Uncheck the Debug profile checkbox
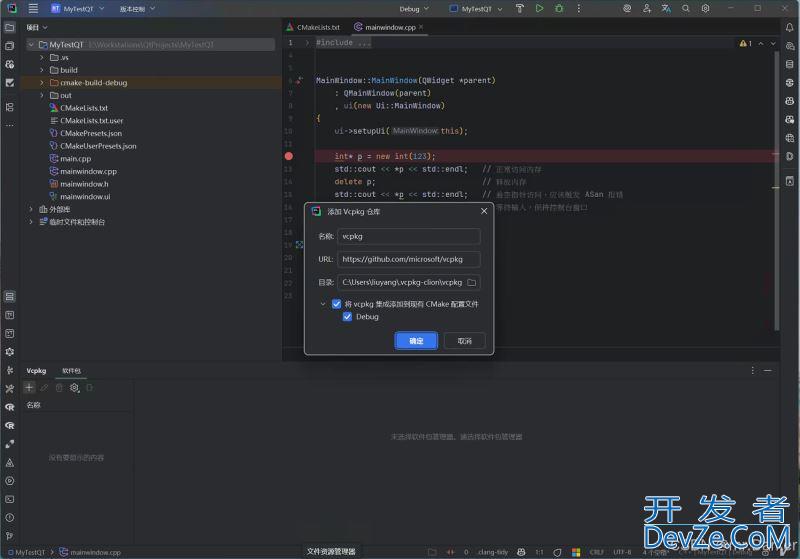800x559 pixels. click(347, 317)
